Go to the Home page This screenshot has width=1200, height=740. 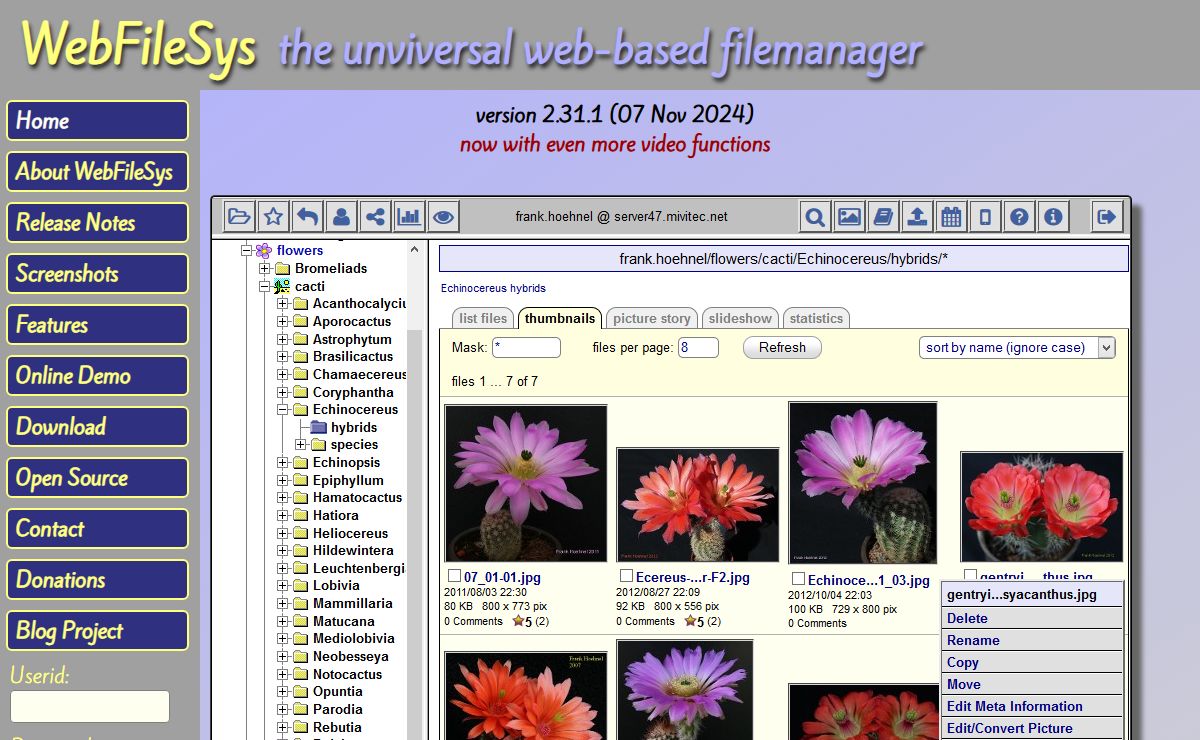pos(97,121)
